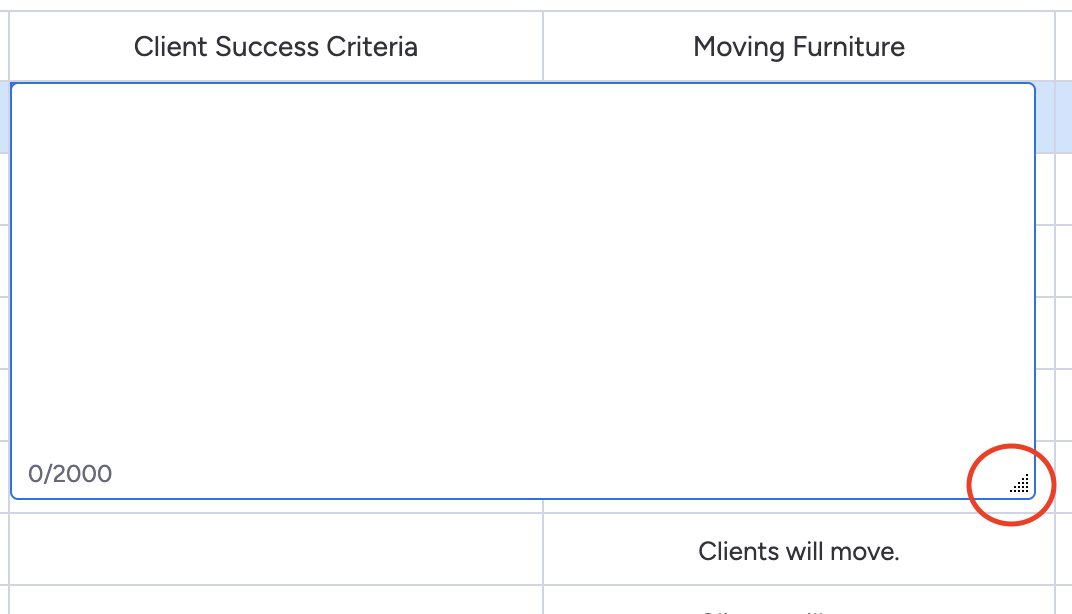This screenshot has width=1072, height=614.
Task: Click the highlighted blue row strip left of the textbox
Action: pyautogui.click(x=4, y=115)
